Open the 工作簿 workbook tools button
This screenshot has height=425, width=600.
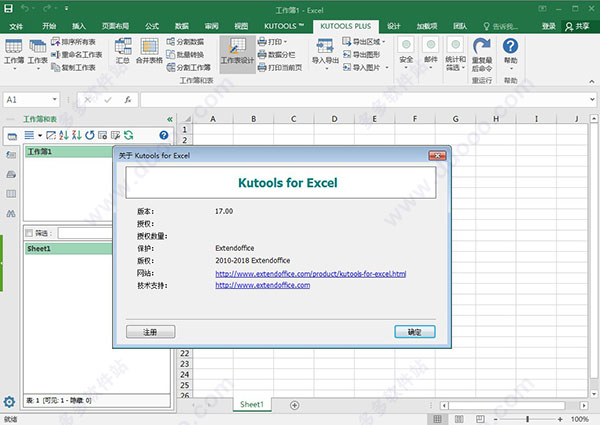pyautogui.click(x=14, y=53)
